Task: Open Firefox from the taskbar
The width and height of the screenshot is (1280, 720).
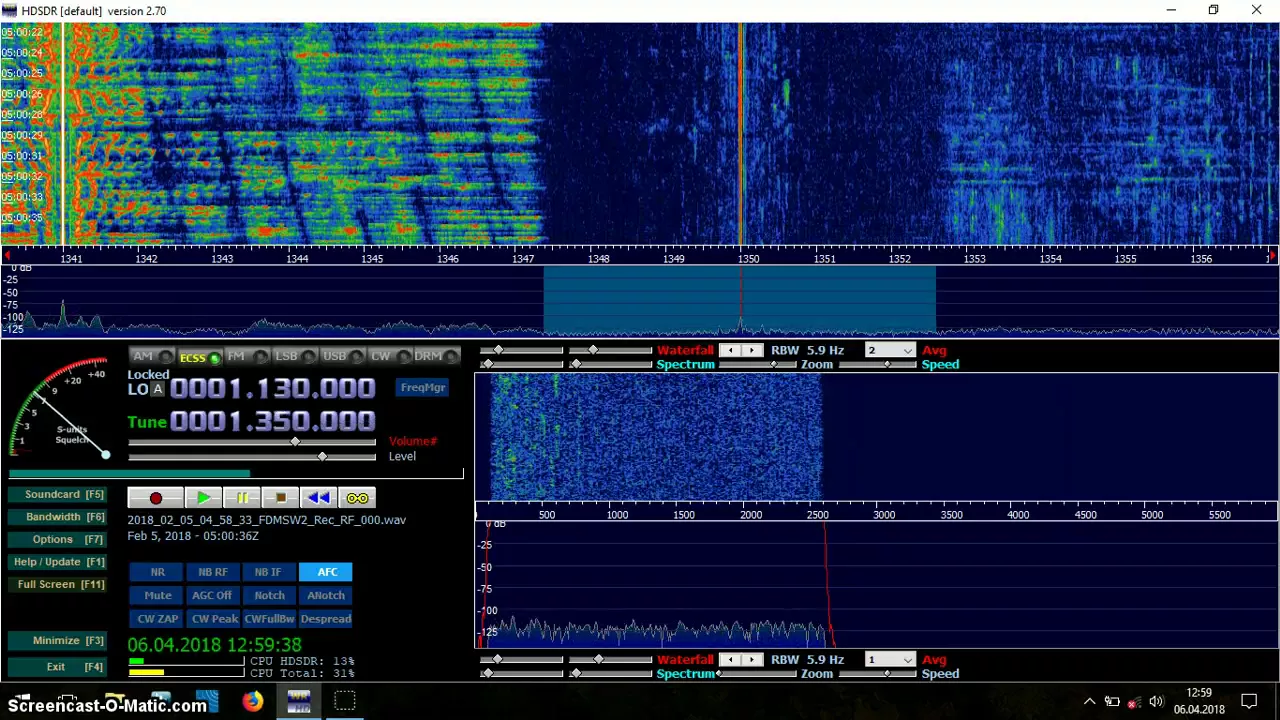Action: [x=253, y=701]
